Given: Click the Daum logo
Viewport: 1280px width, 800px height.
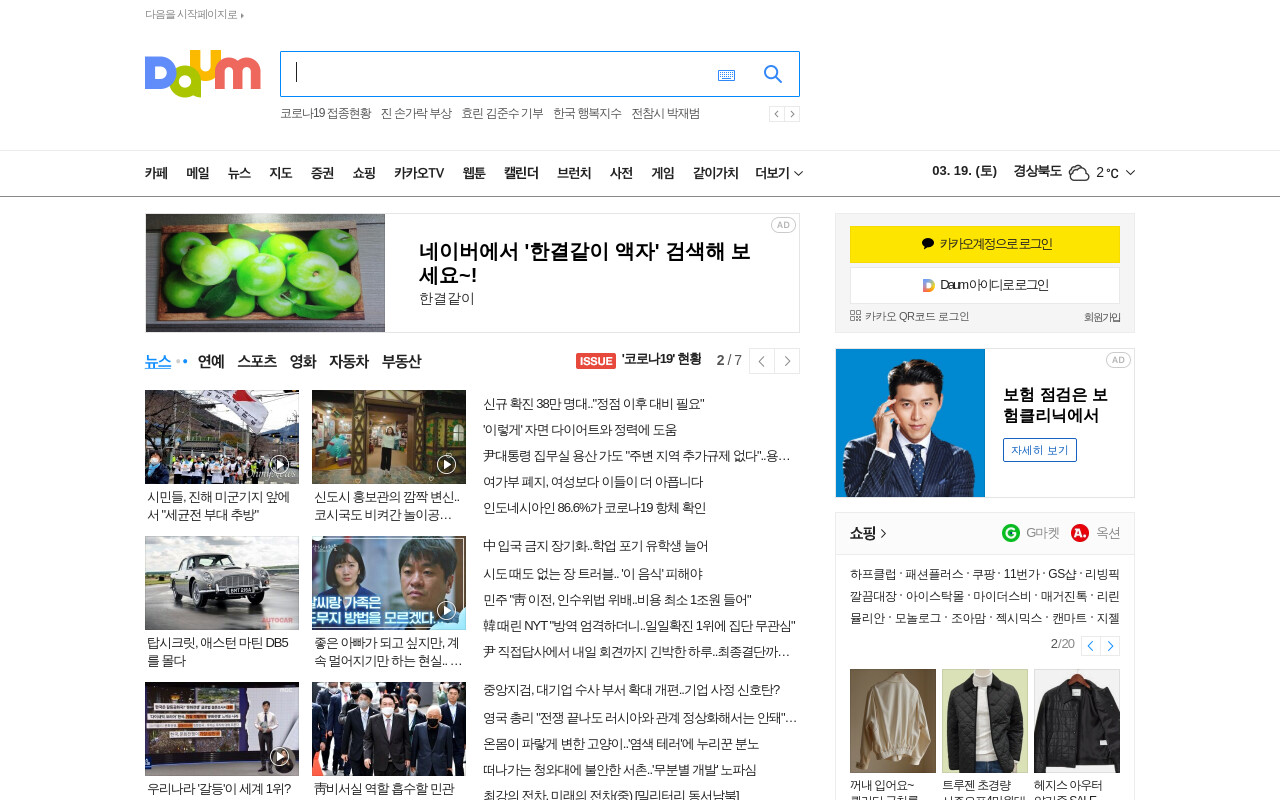Looking at the screenshot, I should pos(203,74).
